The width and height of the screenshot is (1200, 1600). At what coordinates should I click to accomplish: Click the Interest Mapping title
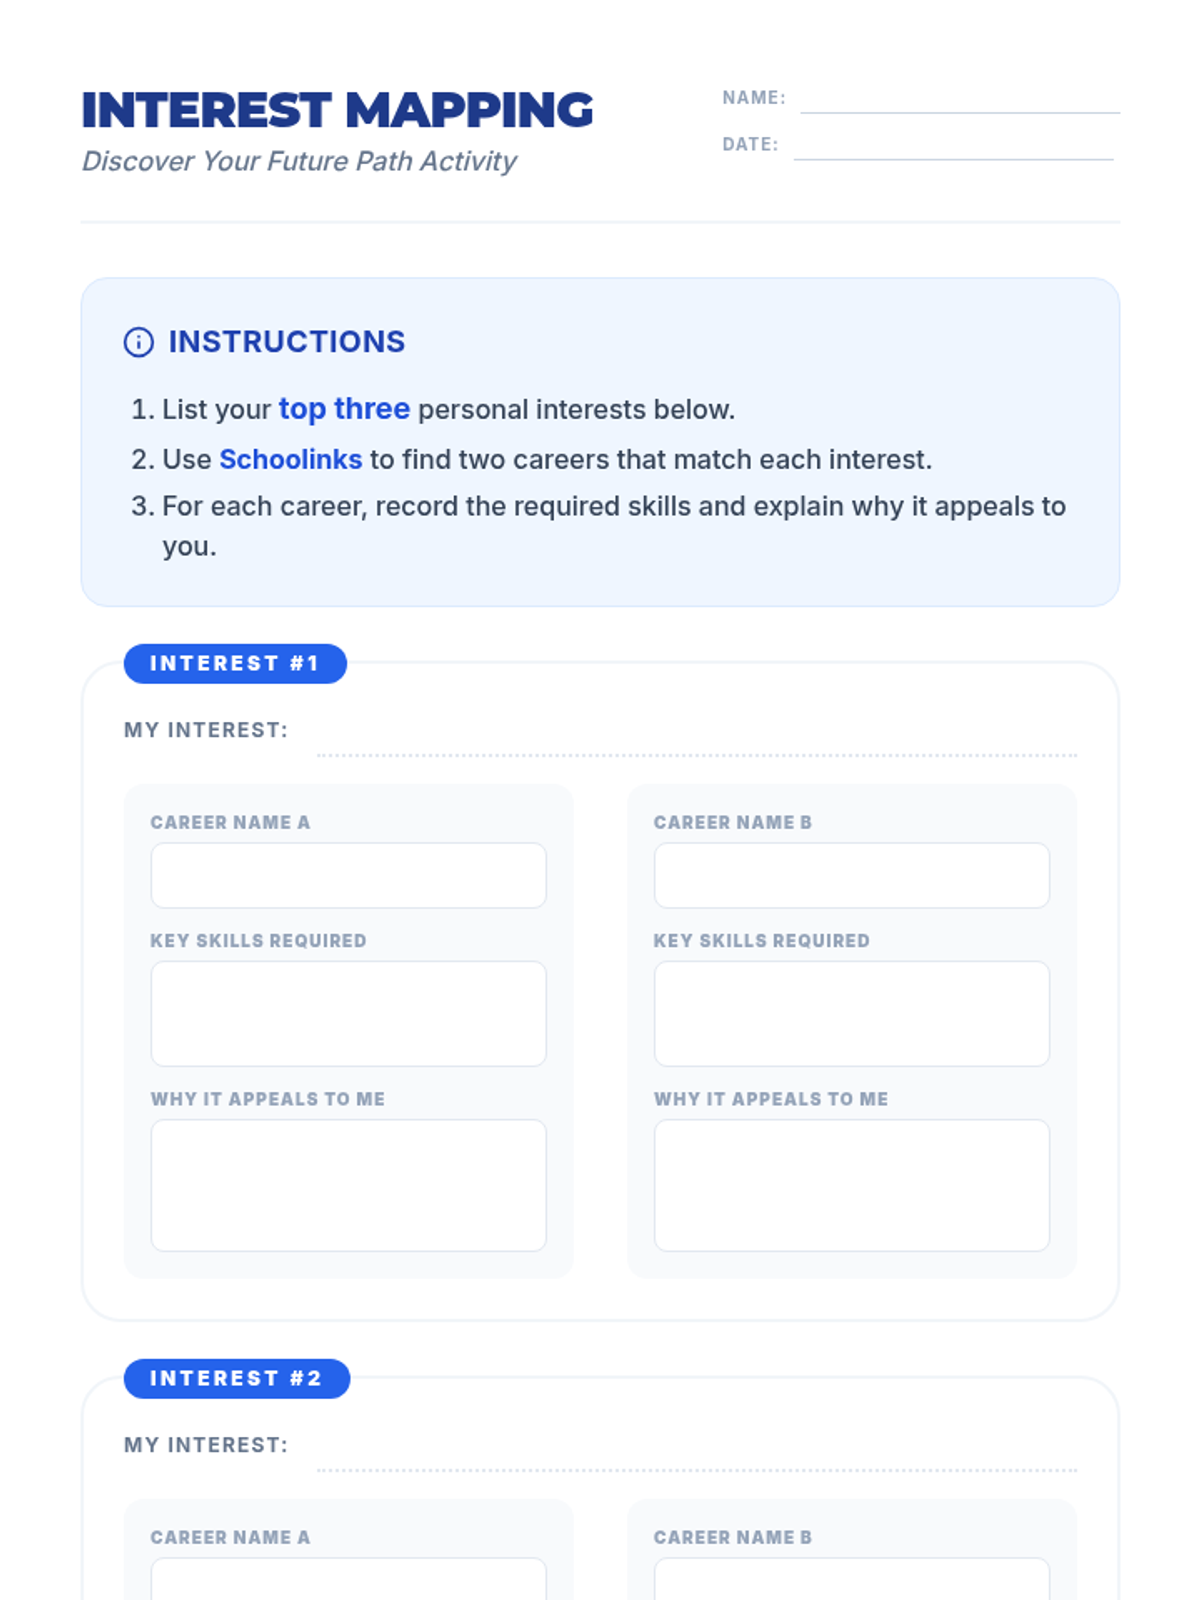pos(337,110)
